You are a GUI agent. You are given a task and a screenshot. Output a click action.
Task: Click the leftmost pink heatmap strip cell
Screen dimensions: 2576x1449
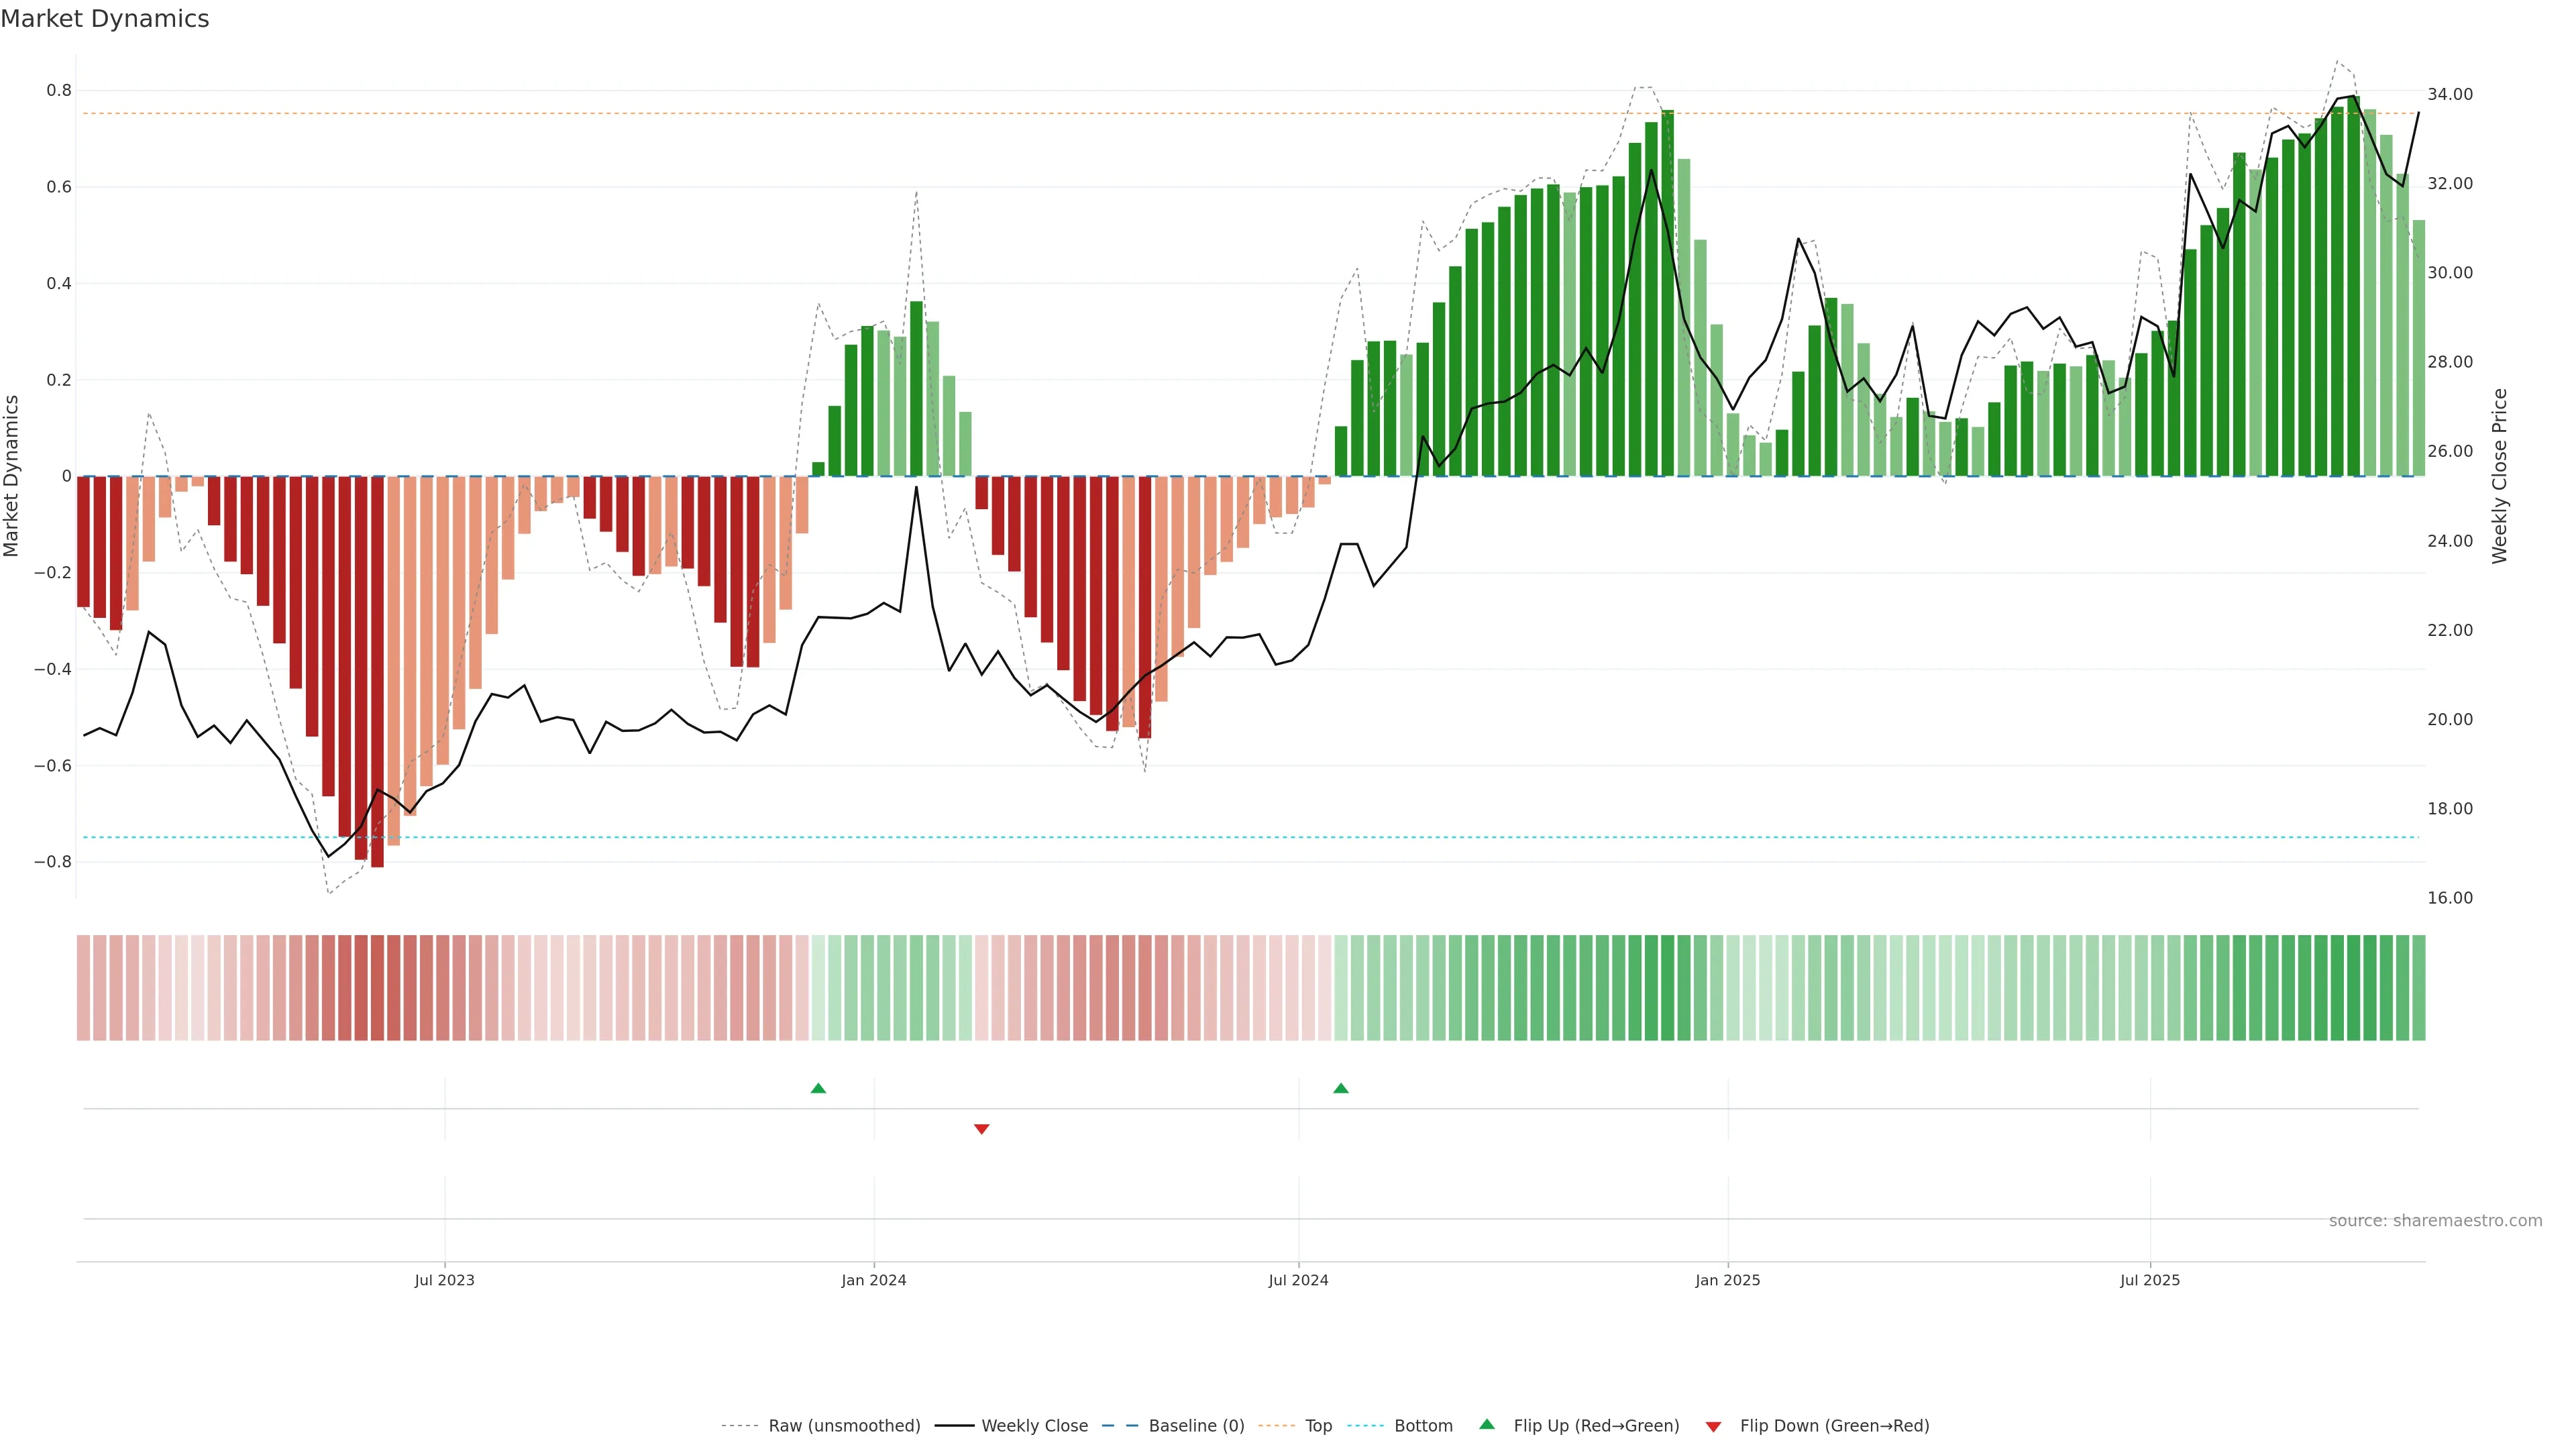(83, 987)
